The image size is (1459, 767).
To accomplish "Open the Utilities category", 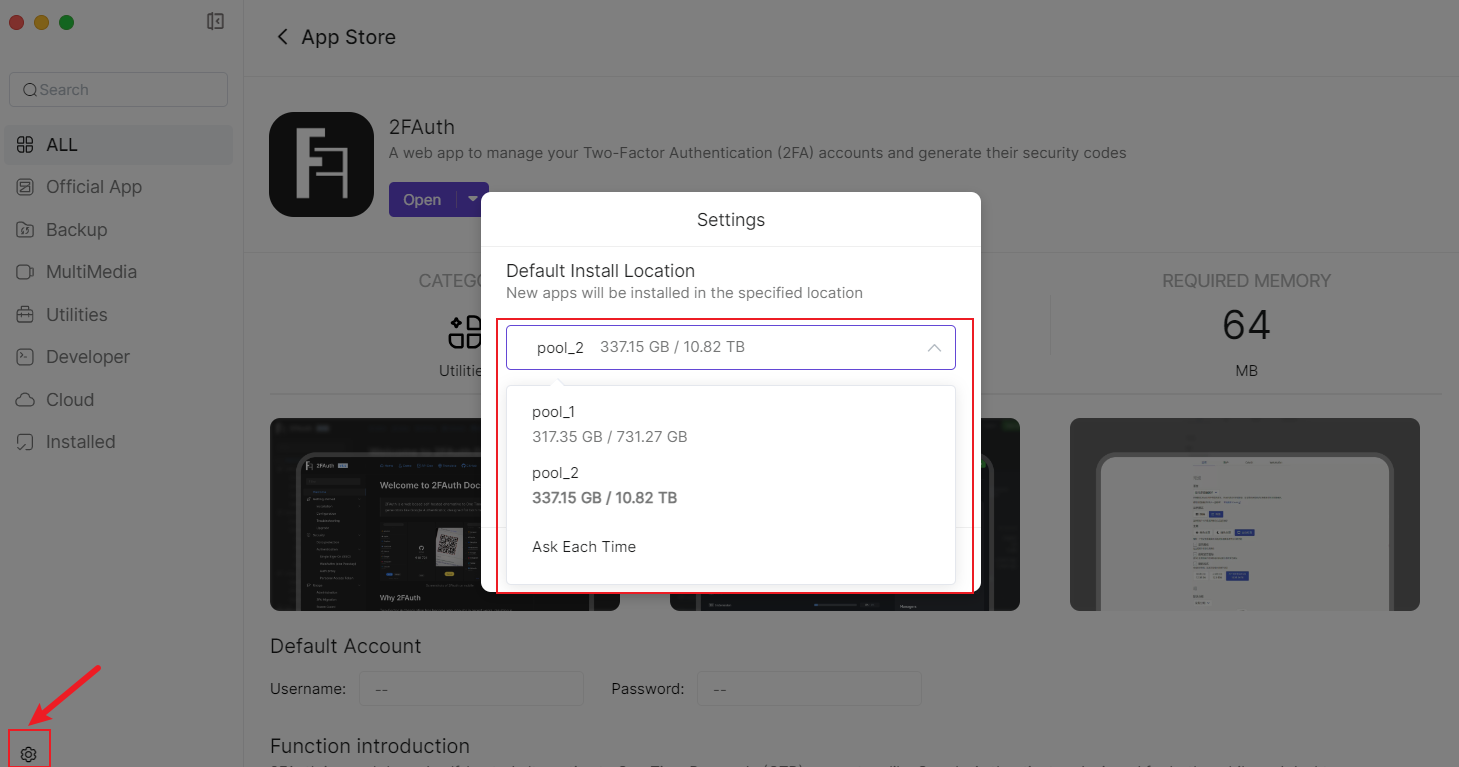I will 76,315.
